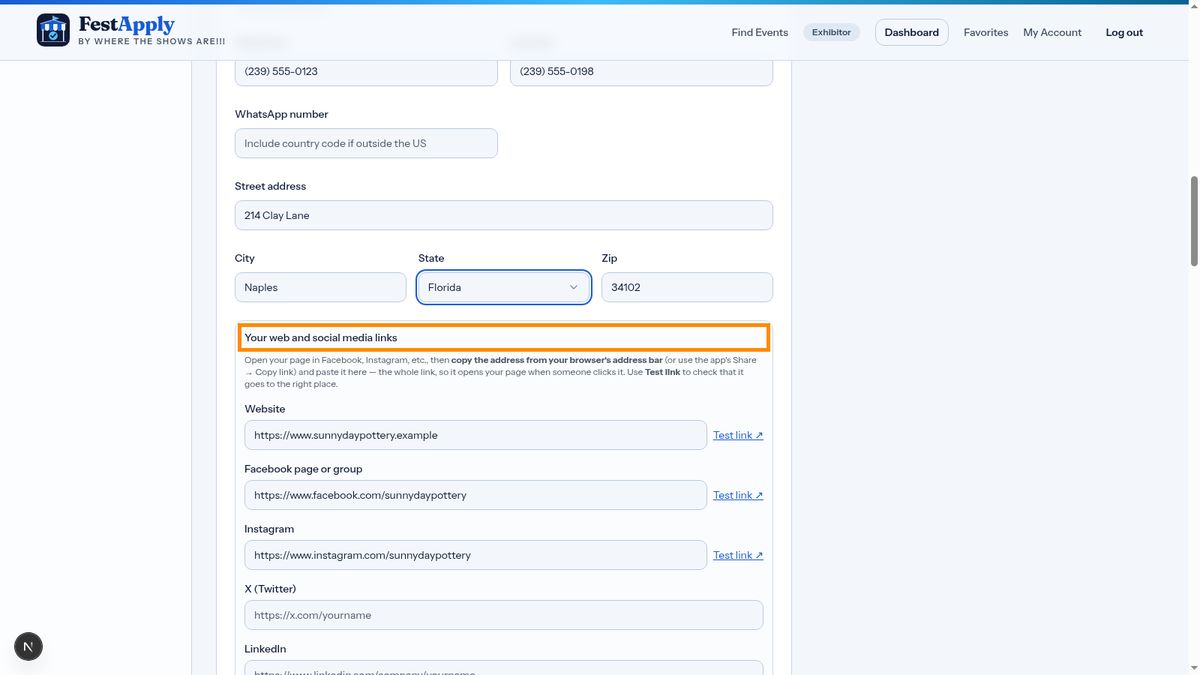The height and width of the screenshot is (675, 1200).
Task: Click the X (Twitter) URL field
Action: [x=504, y=615]
